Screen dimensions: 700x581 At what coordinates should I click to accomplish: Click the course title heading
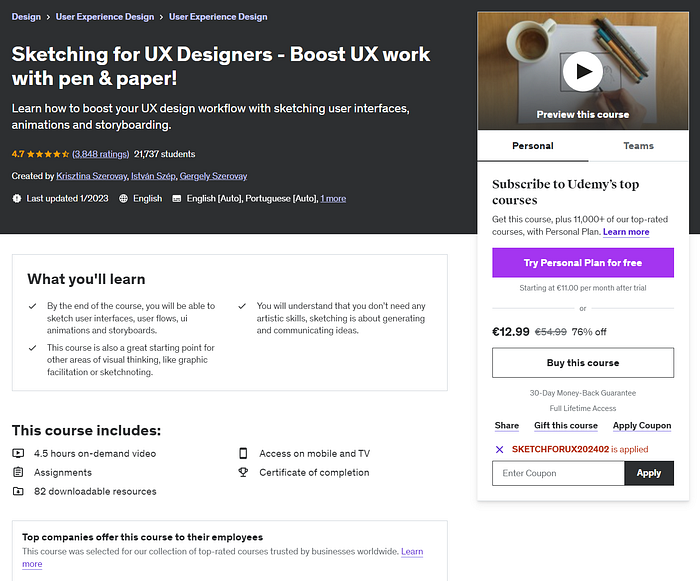coord(221,66)
